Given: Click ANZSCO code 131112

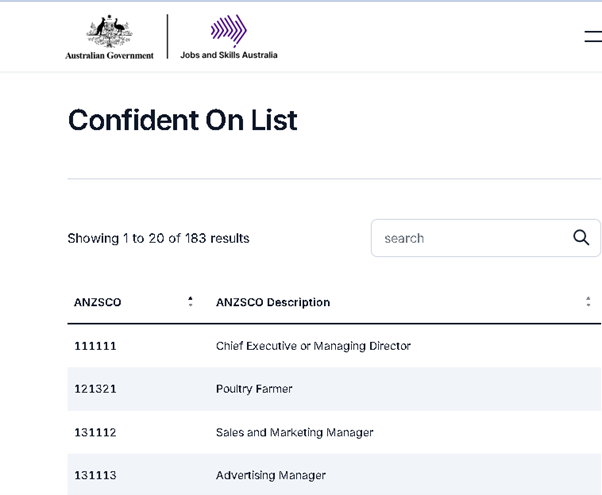Looking at the screenshot, I should [95, 432].
